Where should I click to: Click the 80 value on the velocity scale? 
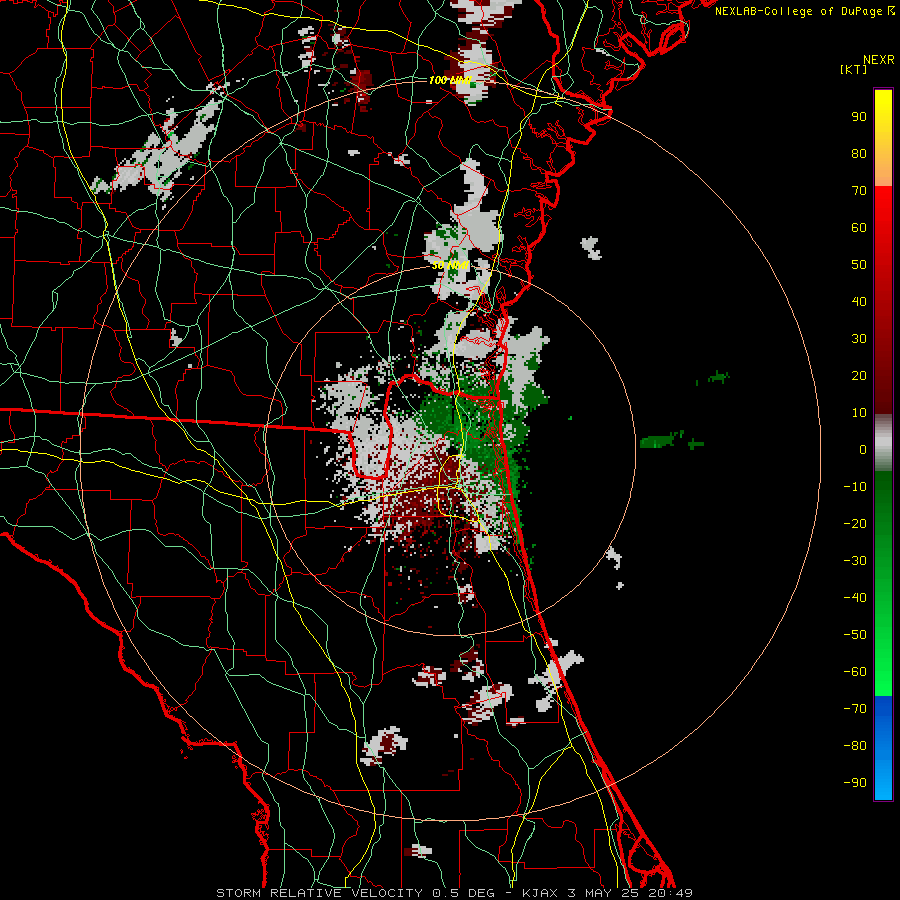coord(859,154)
